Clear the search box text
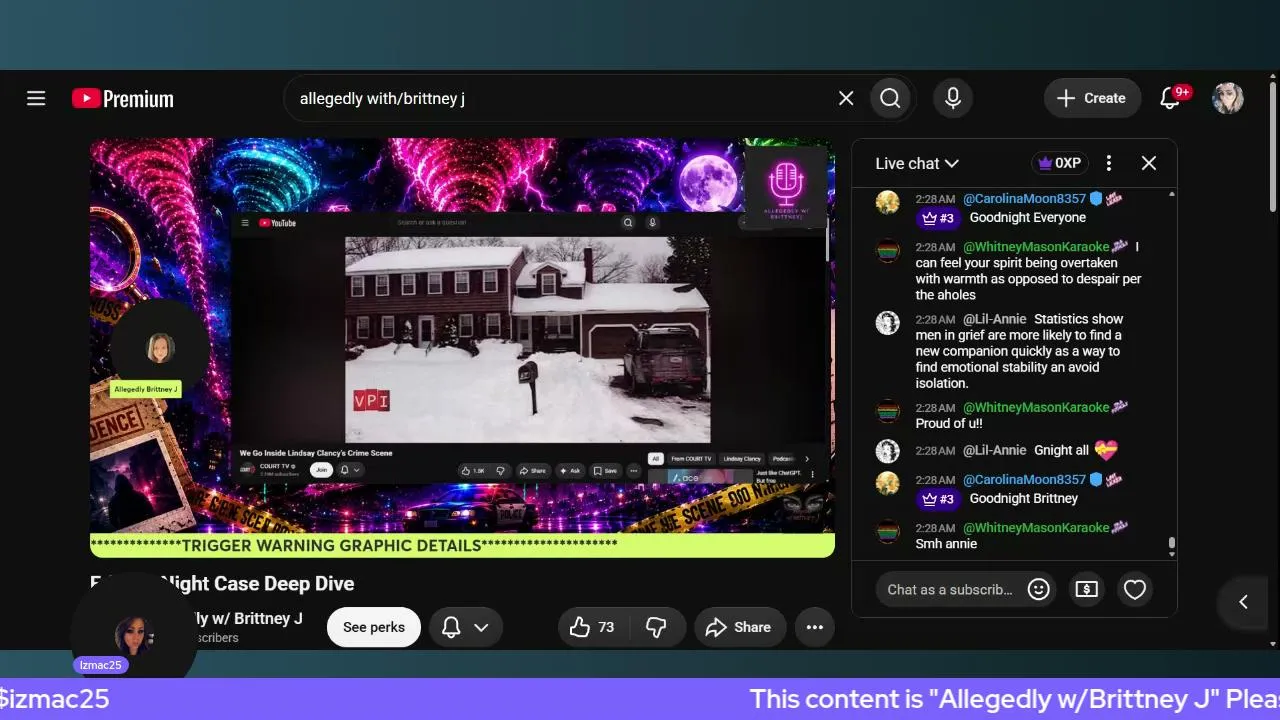 click(x=846, y=98)
